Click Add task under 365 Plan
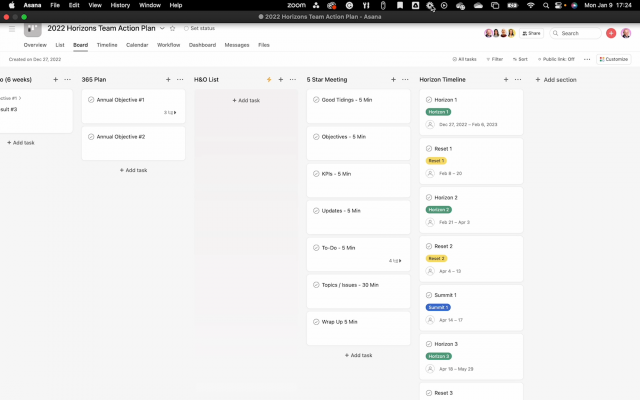640x400 pixels. pos(133,170)
